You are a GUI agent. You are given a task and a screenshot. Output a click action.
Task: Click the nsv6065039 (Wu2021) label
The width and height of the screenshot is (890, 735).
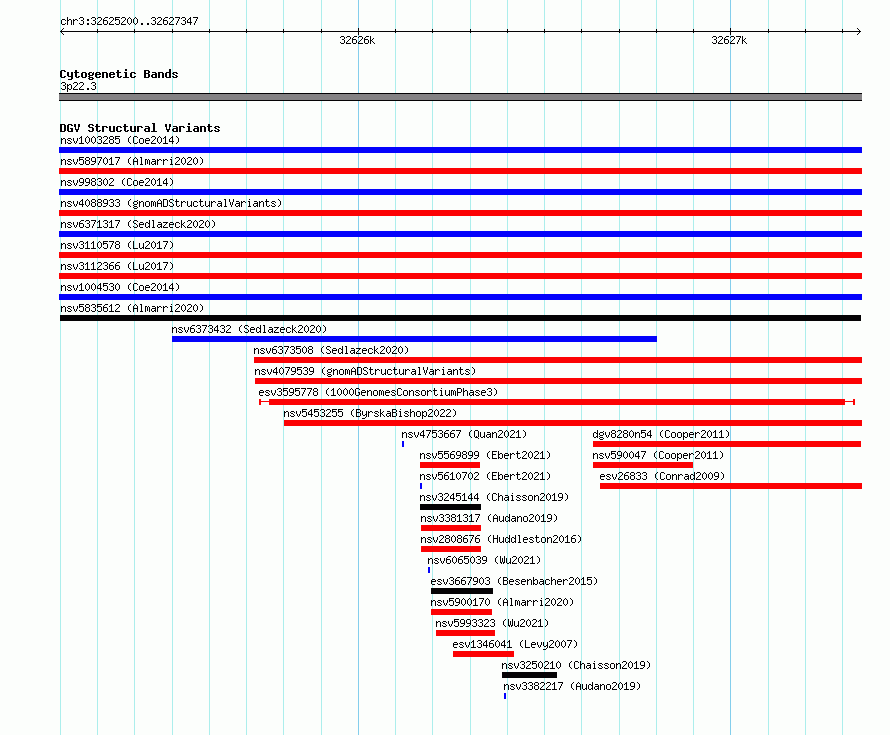coord(484,560)
